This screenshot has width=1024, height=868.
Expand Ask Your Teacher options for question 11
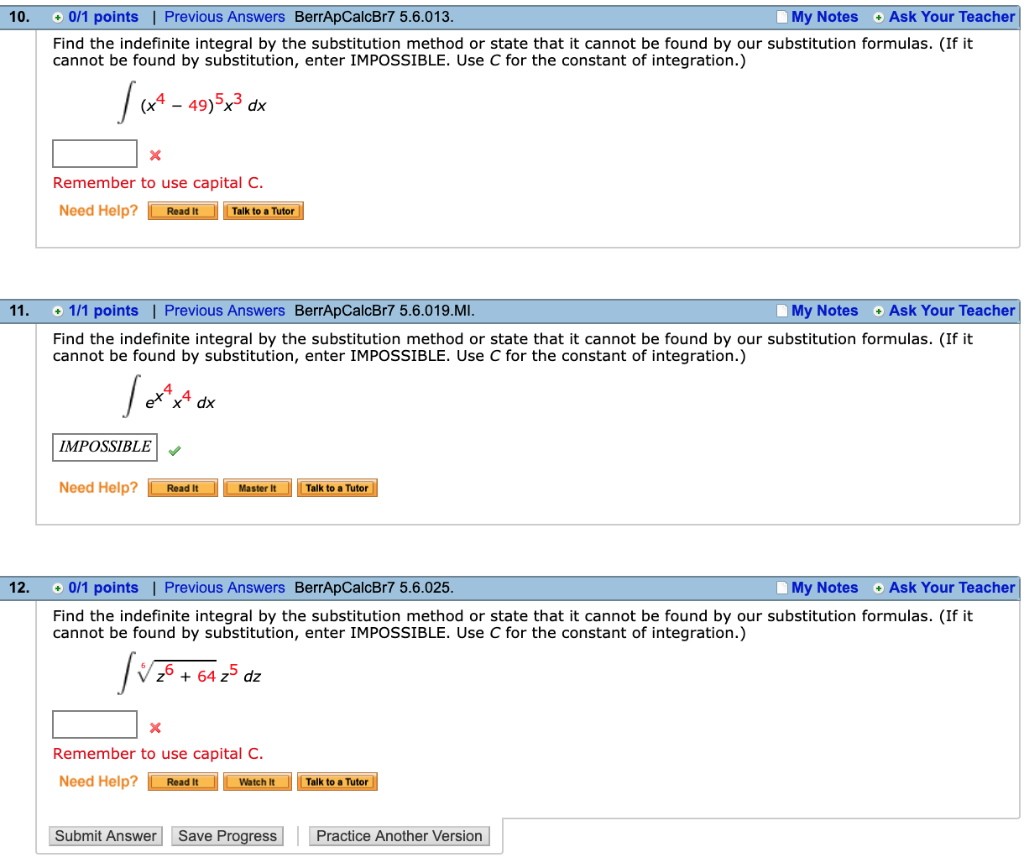879,310
